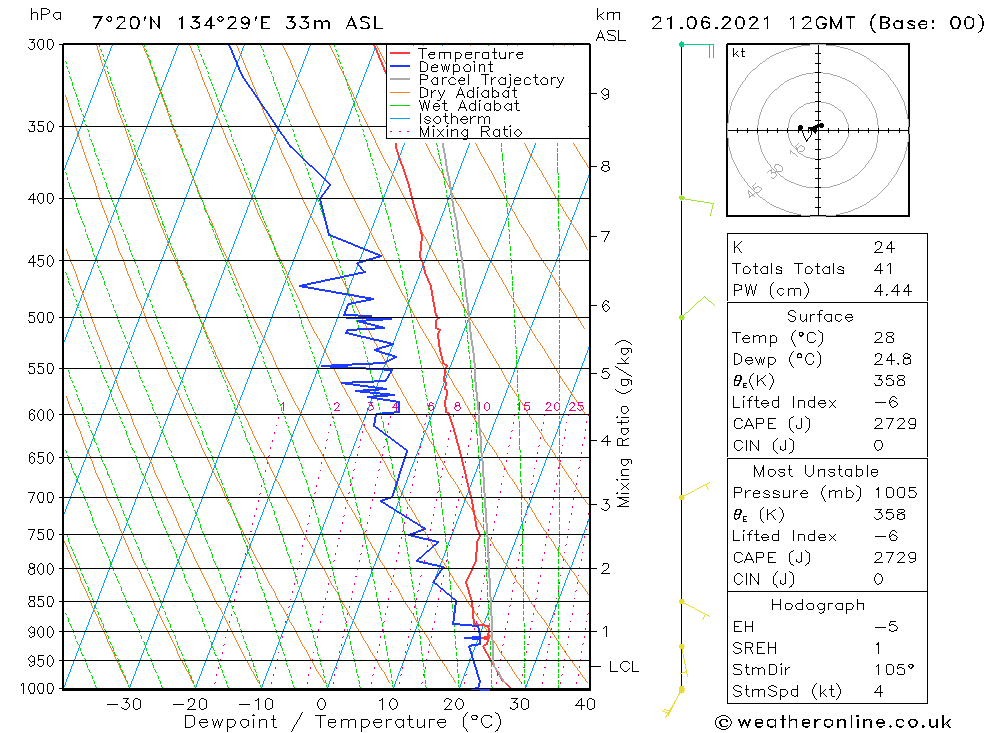Click the blue Dewpoint line sample in legend
The image size is (1000, 733).
[x=399, y=66]
